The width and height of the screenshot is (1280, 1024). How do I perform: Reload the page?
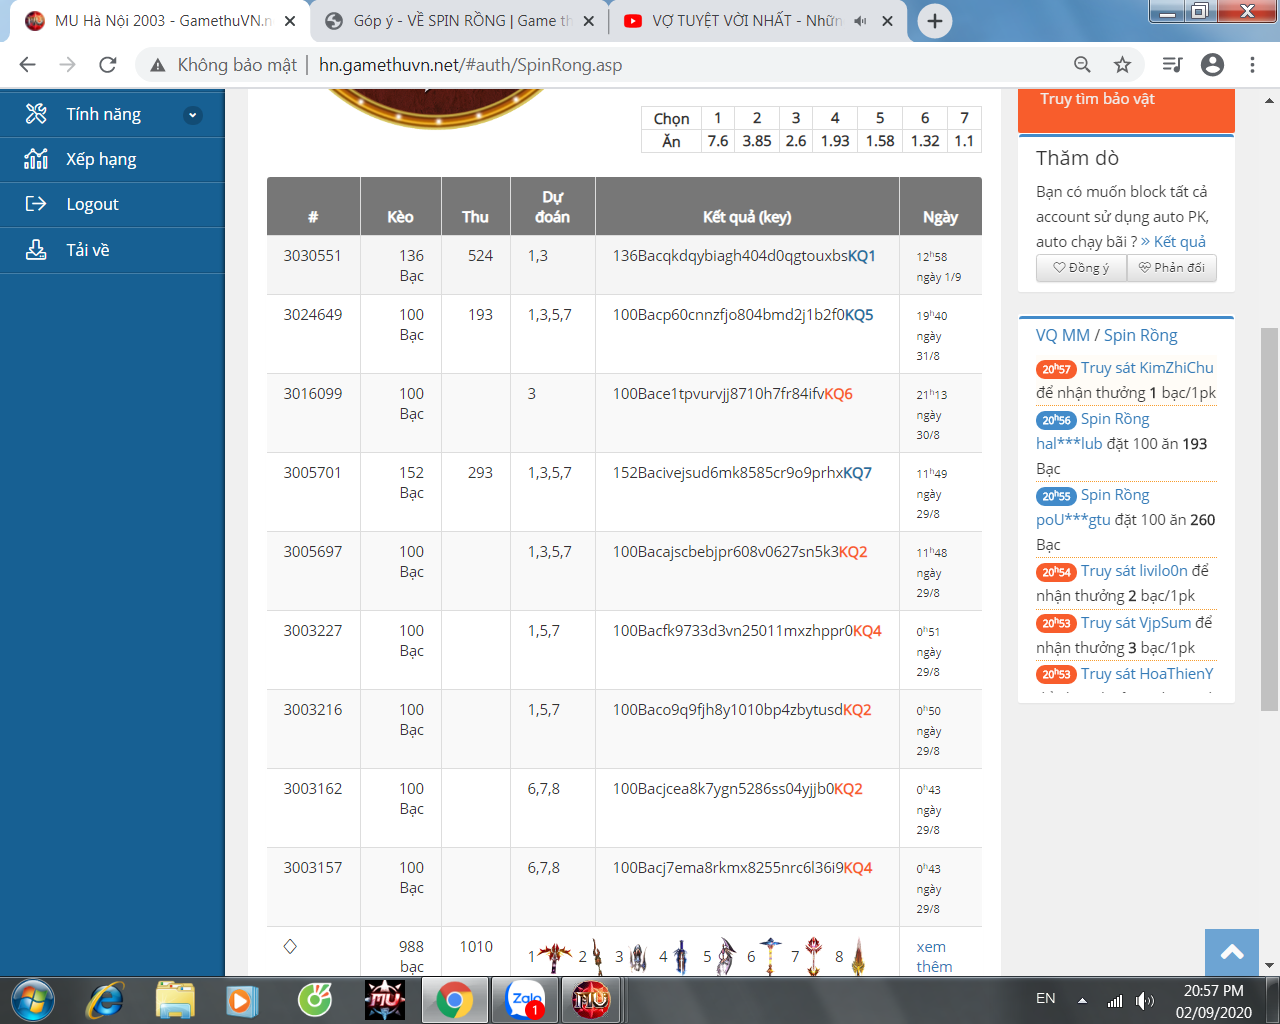coord(108,65)
